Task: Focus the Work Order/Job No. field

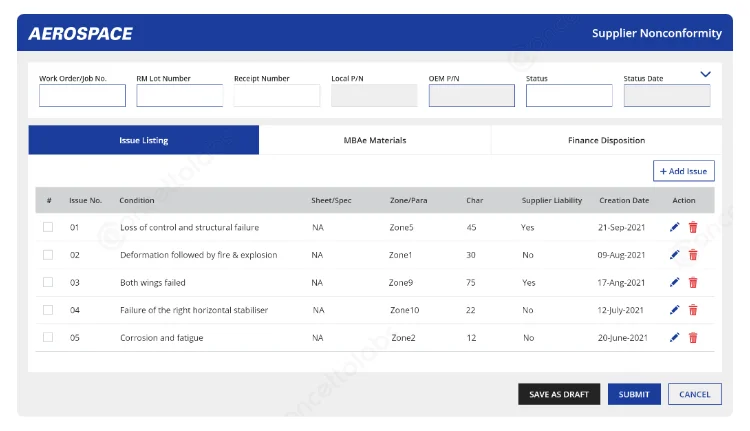Action: 82,96
